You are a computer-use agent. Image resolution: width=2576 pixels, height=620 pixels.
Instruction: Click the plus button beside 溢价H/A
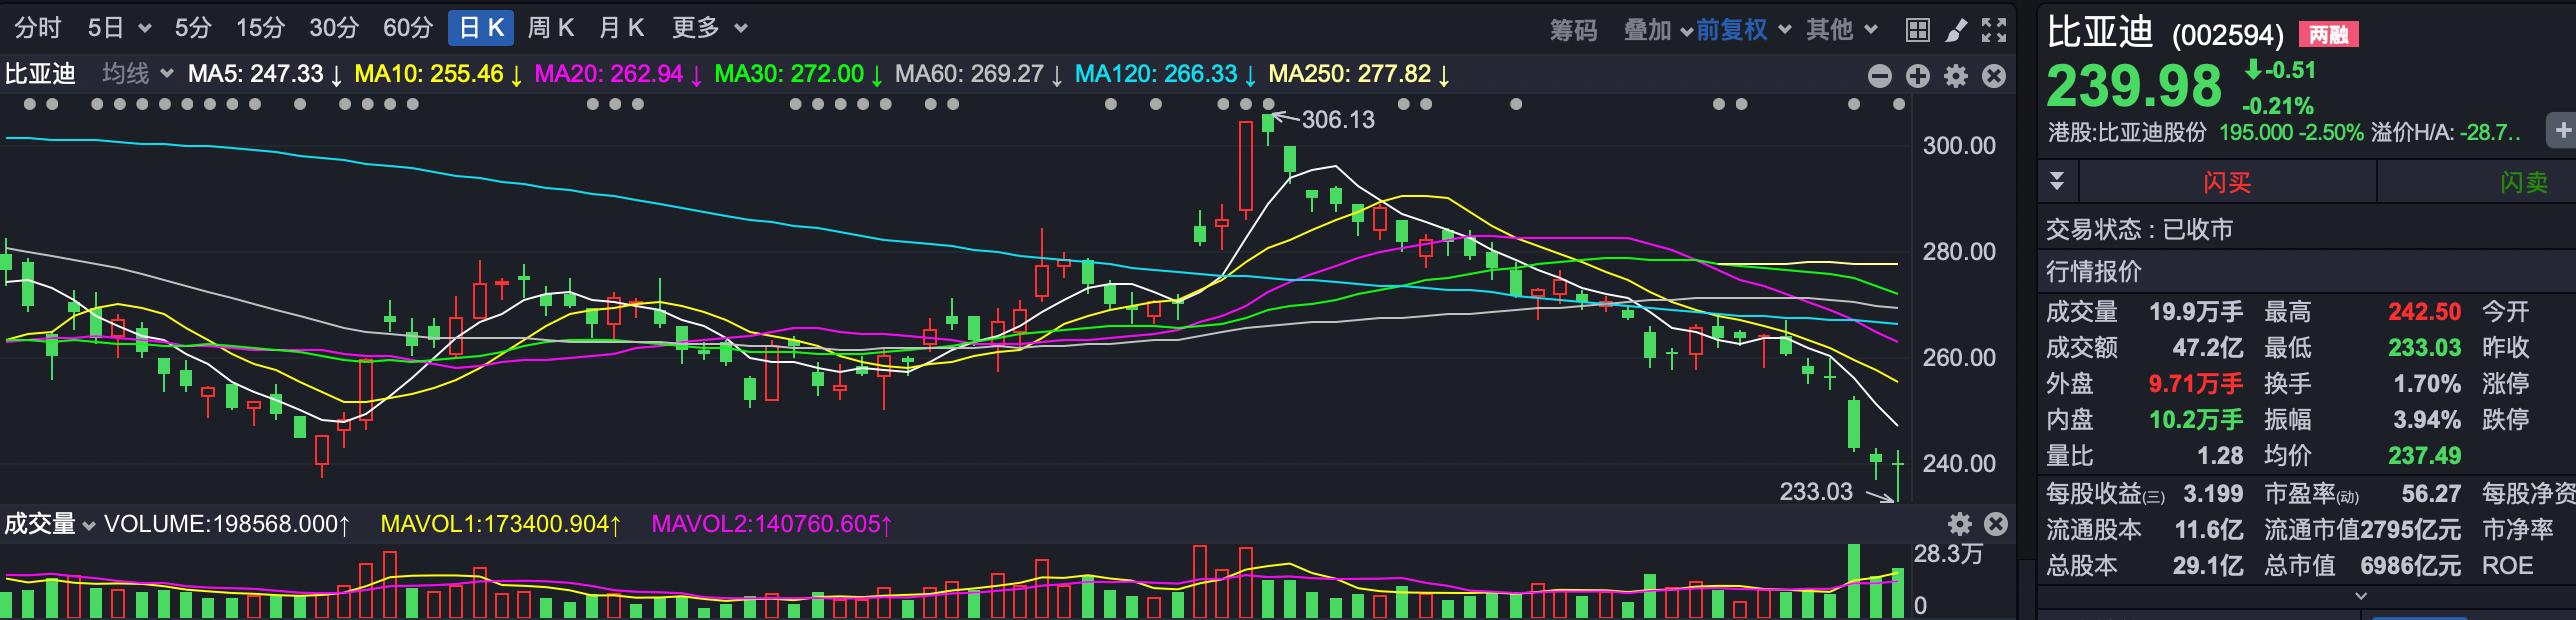click(x=2561, y=131)
